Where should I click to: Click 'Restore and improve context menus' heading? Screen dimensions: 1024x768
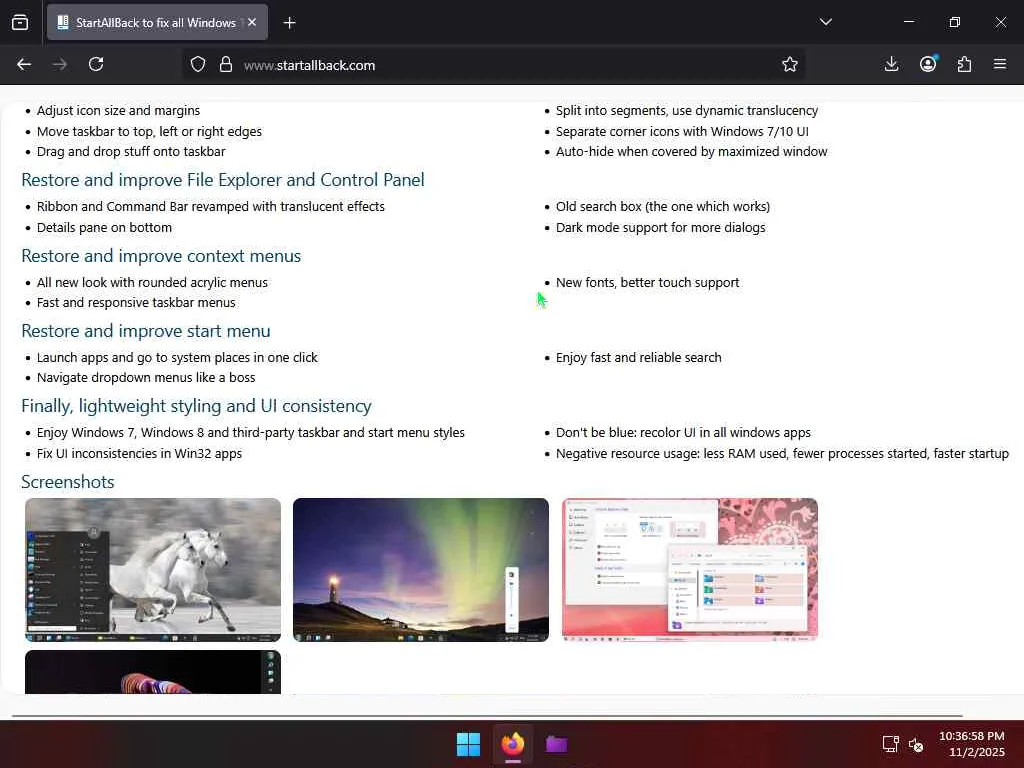tap(161, 256)
